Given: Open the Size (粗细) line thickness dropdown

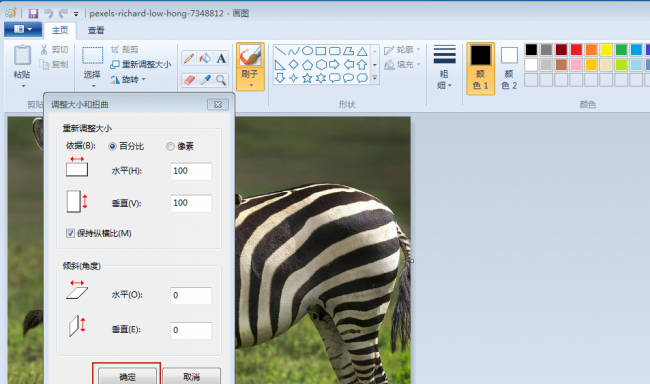Looking at the screenshot, I should tap(444, 68).
